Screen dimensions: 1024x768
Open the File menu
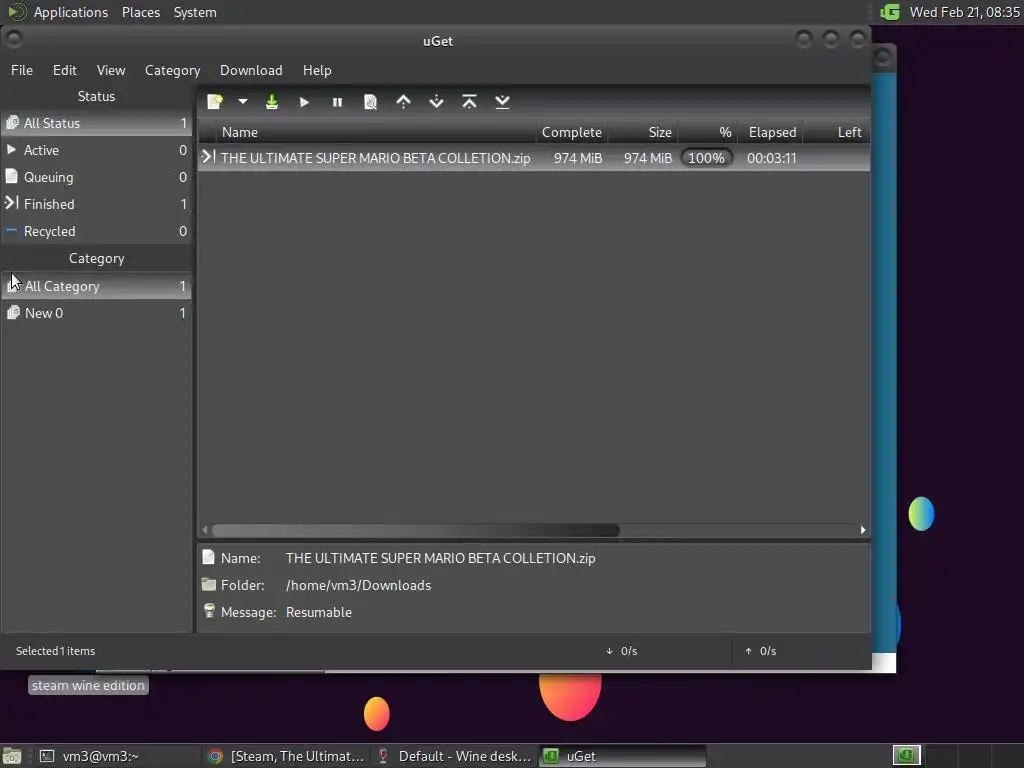pyautogui.click(x=22, y=70)
